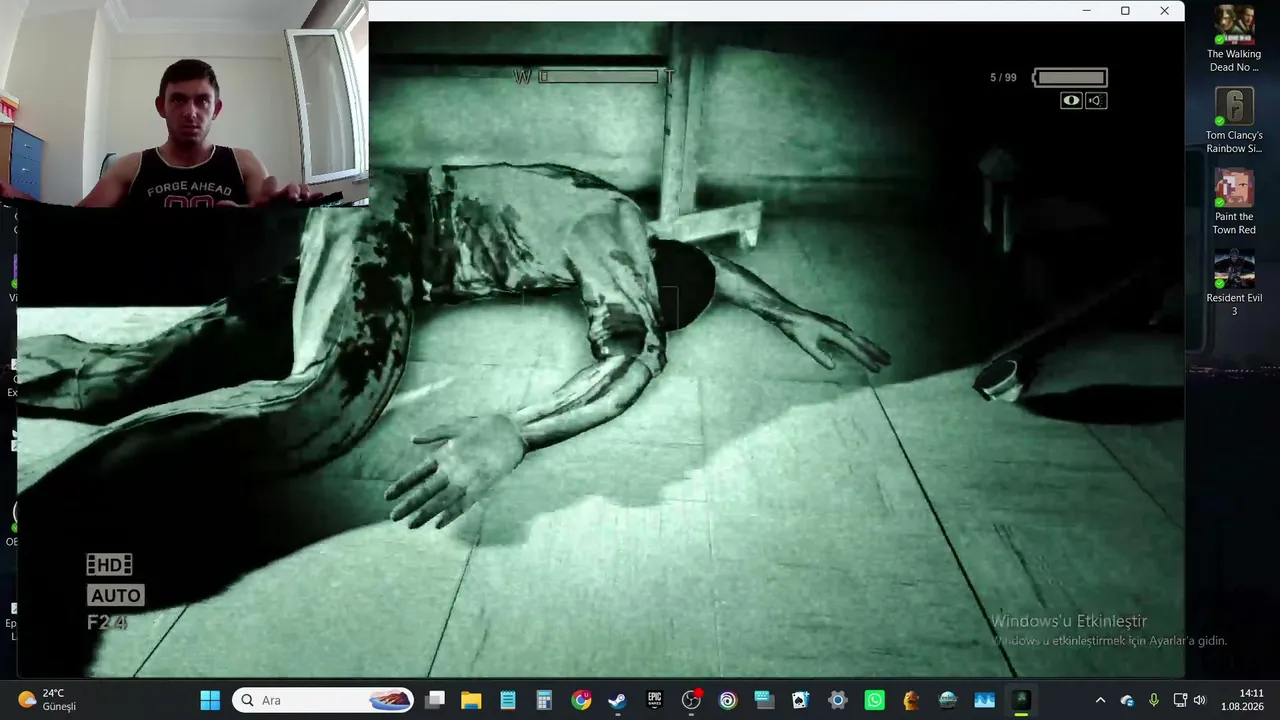Click the night vision eye indicator
1280x720 pixels.
click(1071, 100)
